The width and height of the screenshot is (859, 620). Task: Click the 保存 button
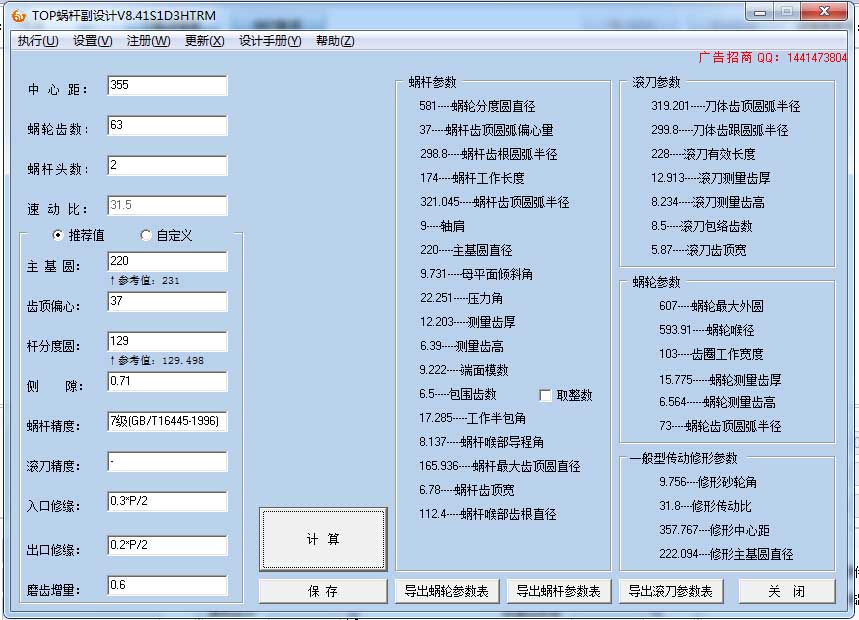[x=323, y=591]
